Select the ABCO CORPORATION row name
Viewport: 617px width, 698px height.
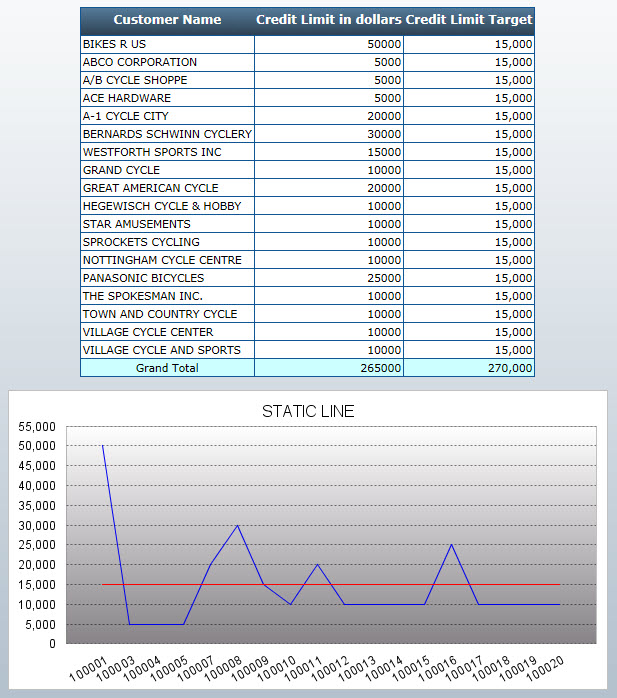coord(167,62)
